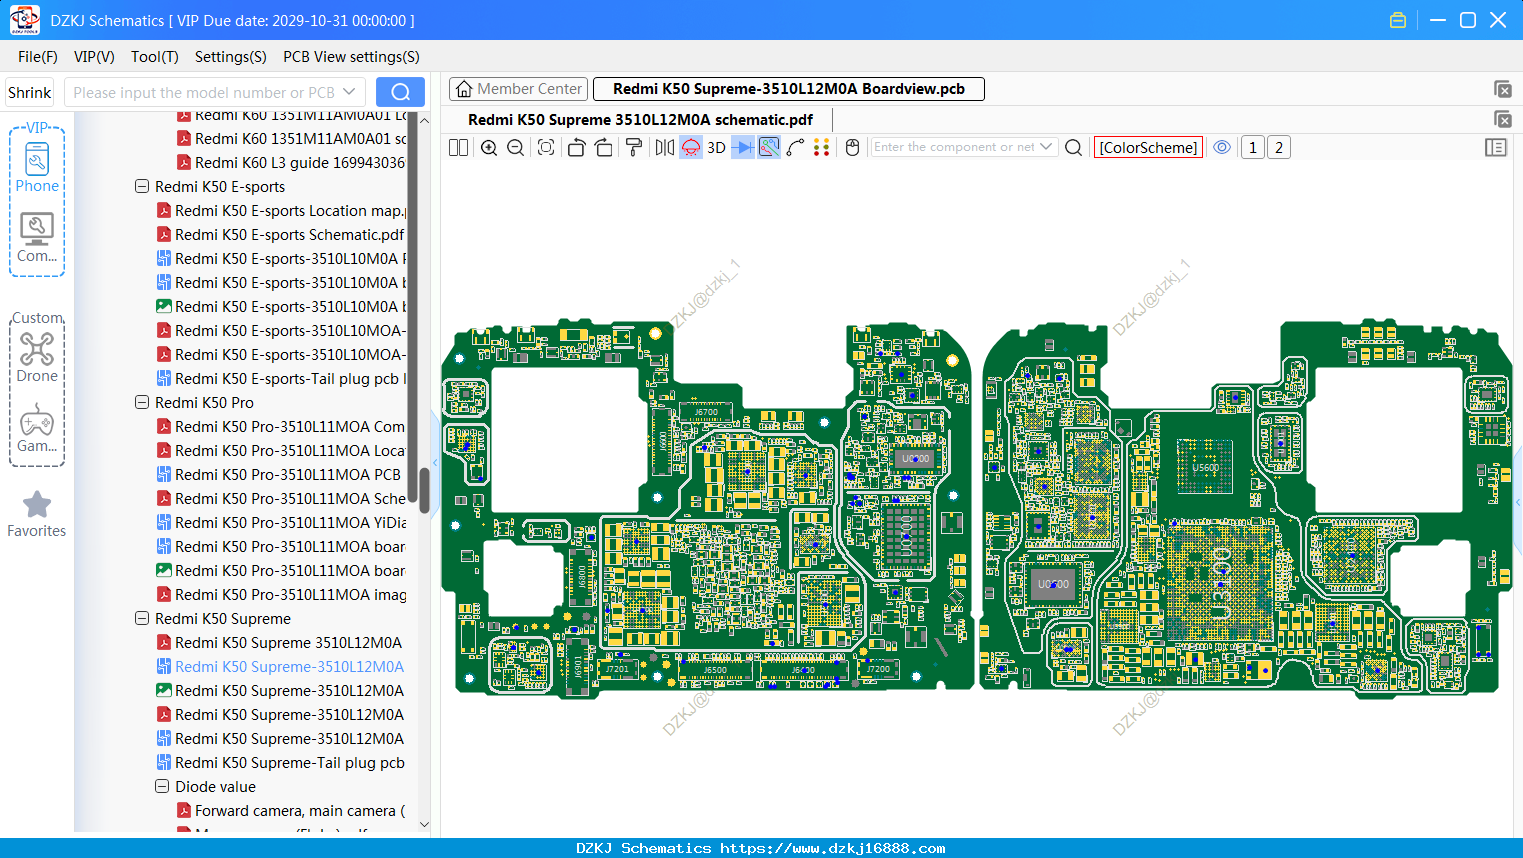Open the Game console category in the sidebar
The width and height of the screenshot is (1523, 858).
click(37, 428)
